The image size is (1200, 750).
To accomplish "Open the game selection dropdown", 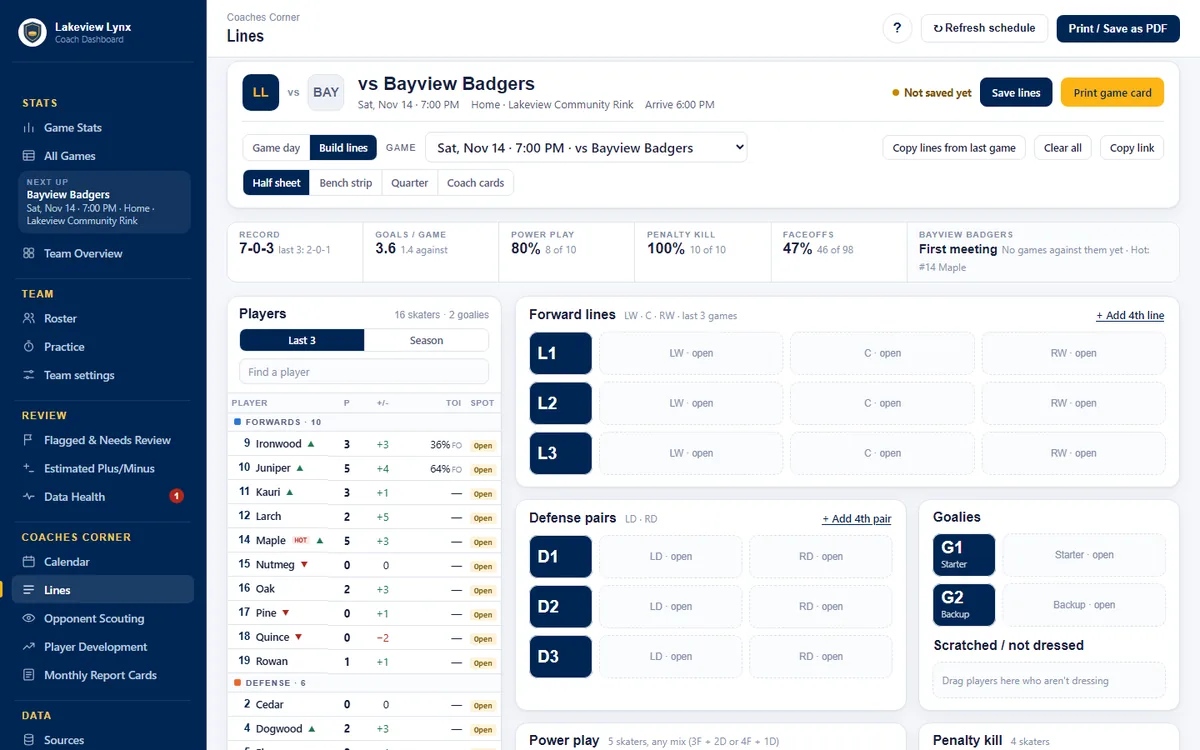I will pyautogui.click(x=586, y=147).
